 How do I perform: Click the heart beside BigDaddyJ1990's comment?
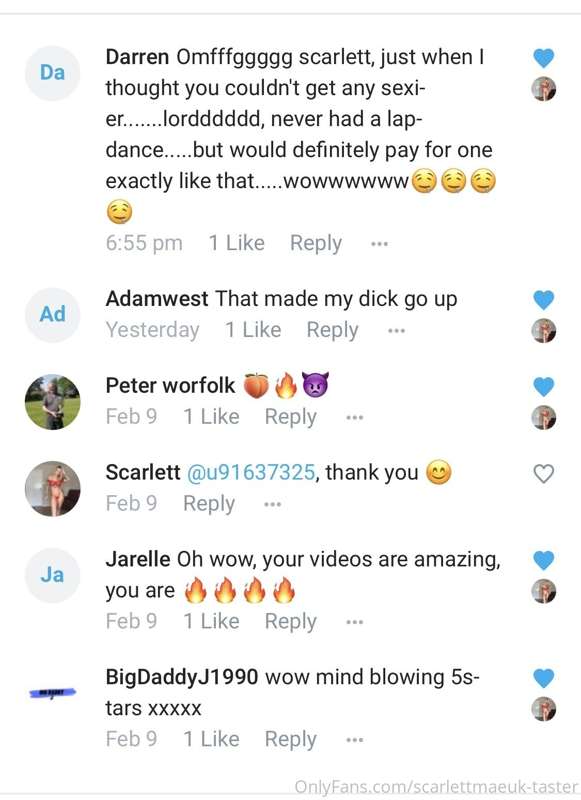pos(543,678)
